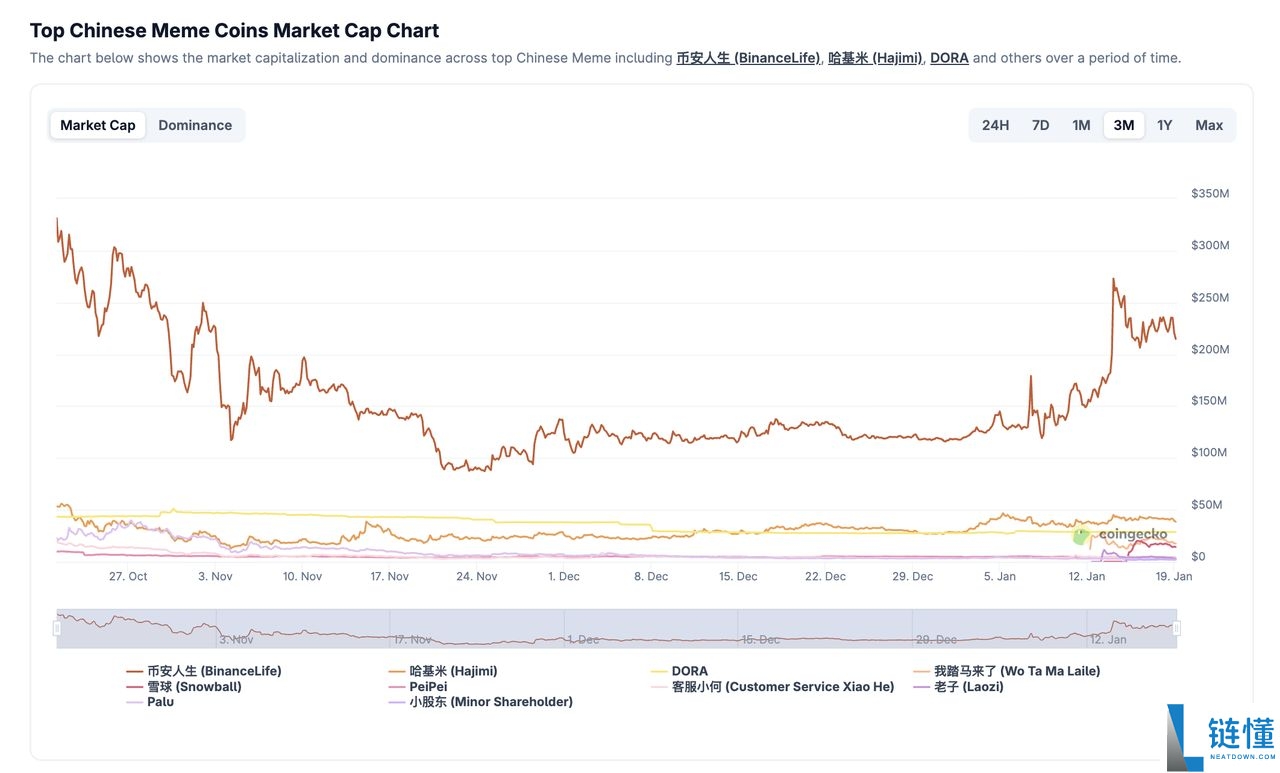Click the $50M y-axis label
The image size is (1280, 773).
pos(1207,504)
